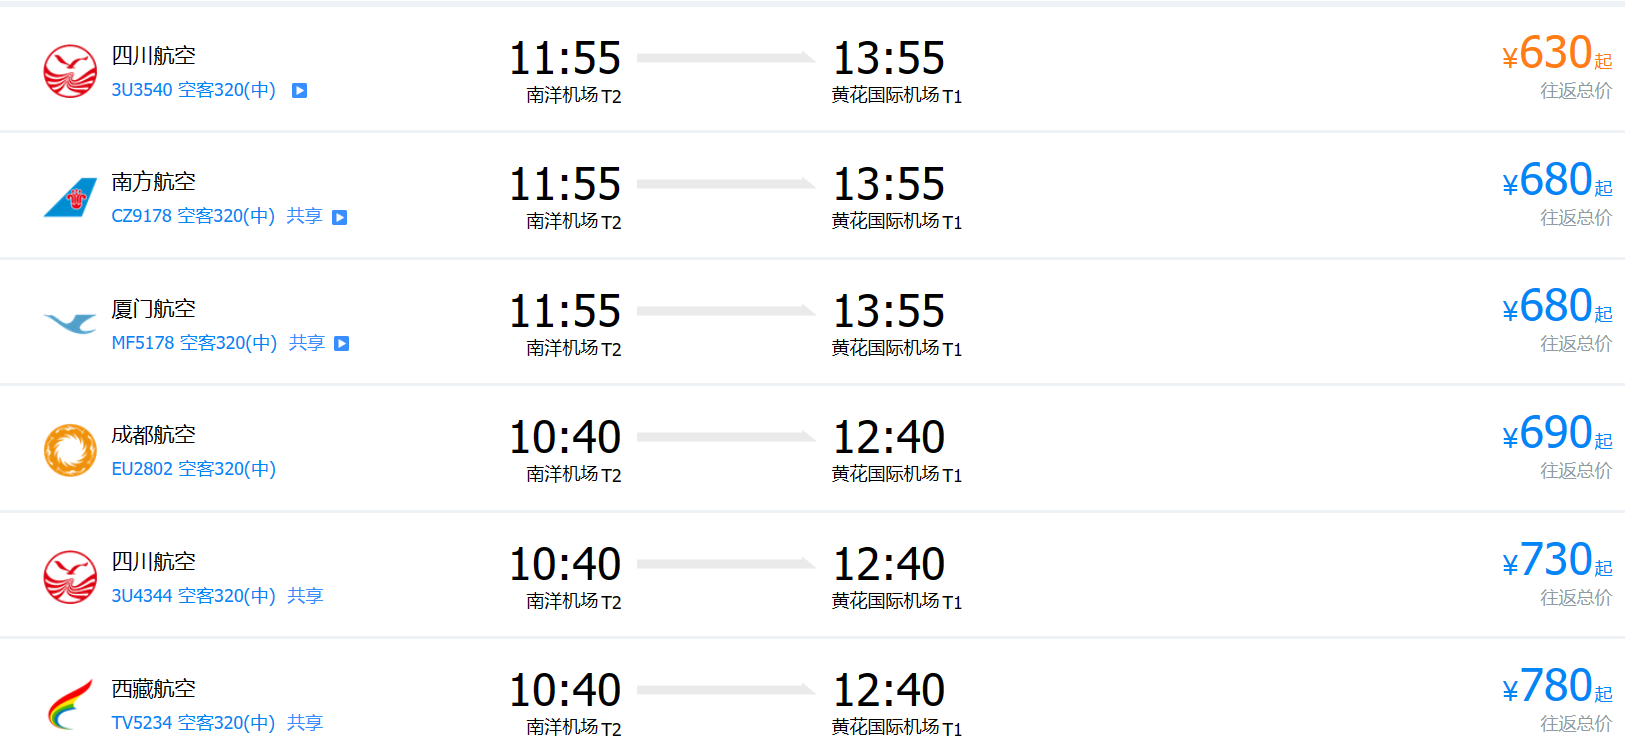
Task: Select the ¥730 price for 3U4344
Action: coord(1555,561)
